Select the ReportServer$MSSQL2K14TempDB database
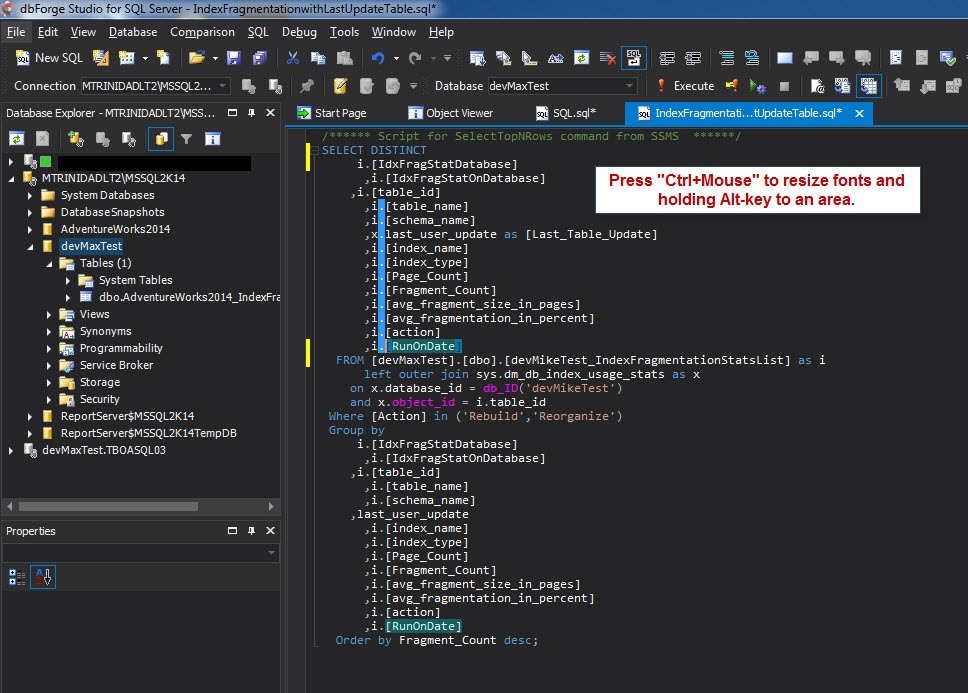This screenshot has width=968, height=693. coord(148,433)
